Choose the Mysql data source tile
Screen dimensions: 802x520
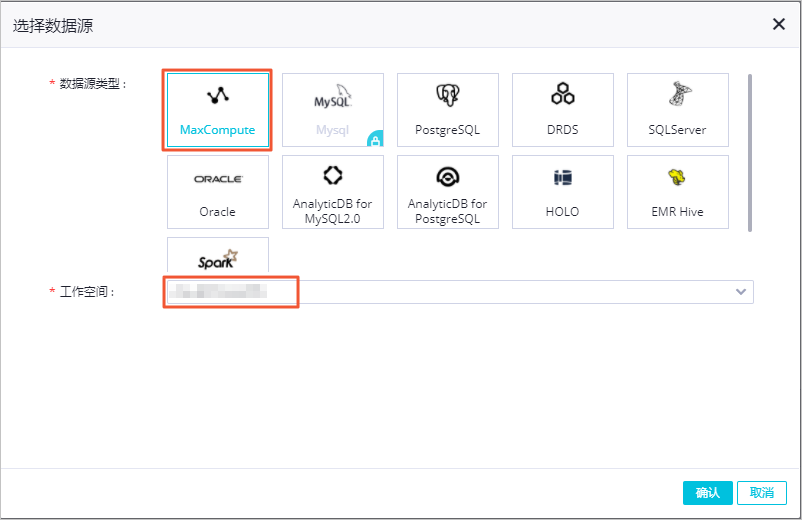click(x=332, y=110)
